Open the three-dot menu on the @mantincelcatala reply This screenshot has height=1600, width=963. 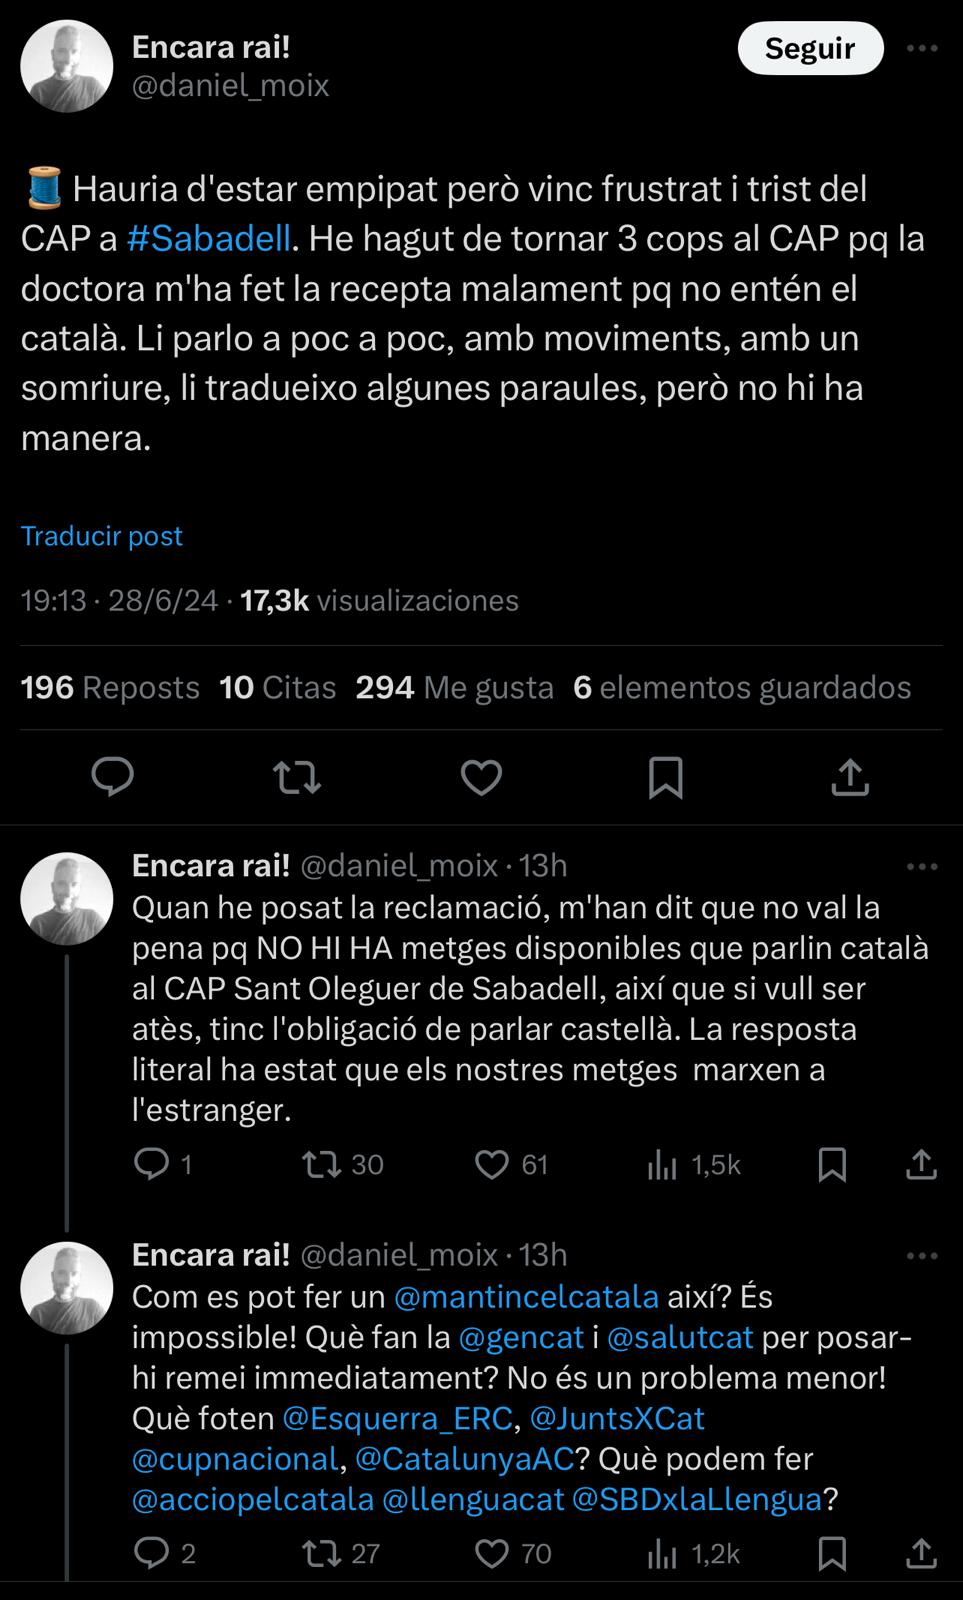click(921, 1255)
